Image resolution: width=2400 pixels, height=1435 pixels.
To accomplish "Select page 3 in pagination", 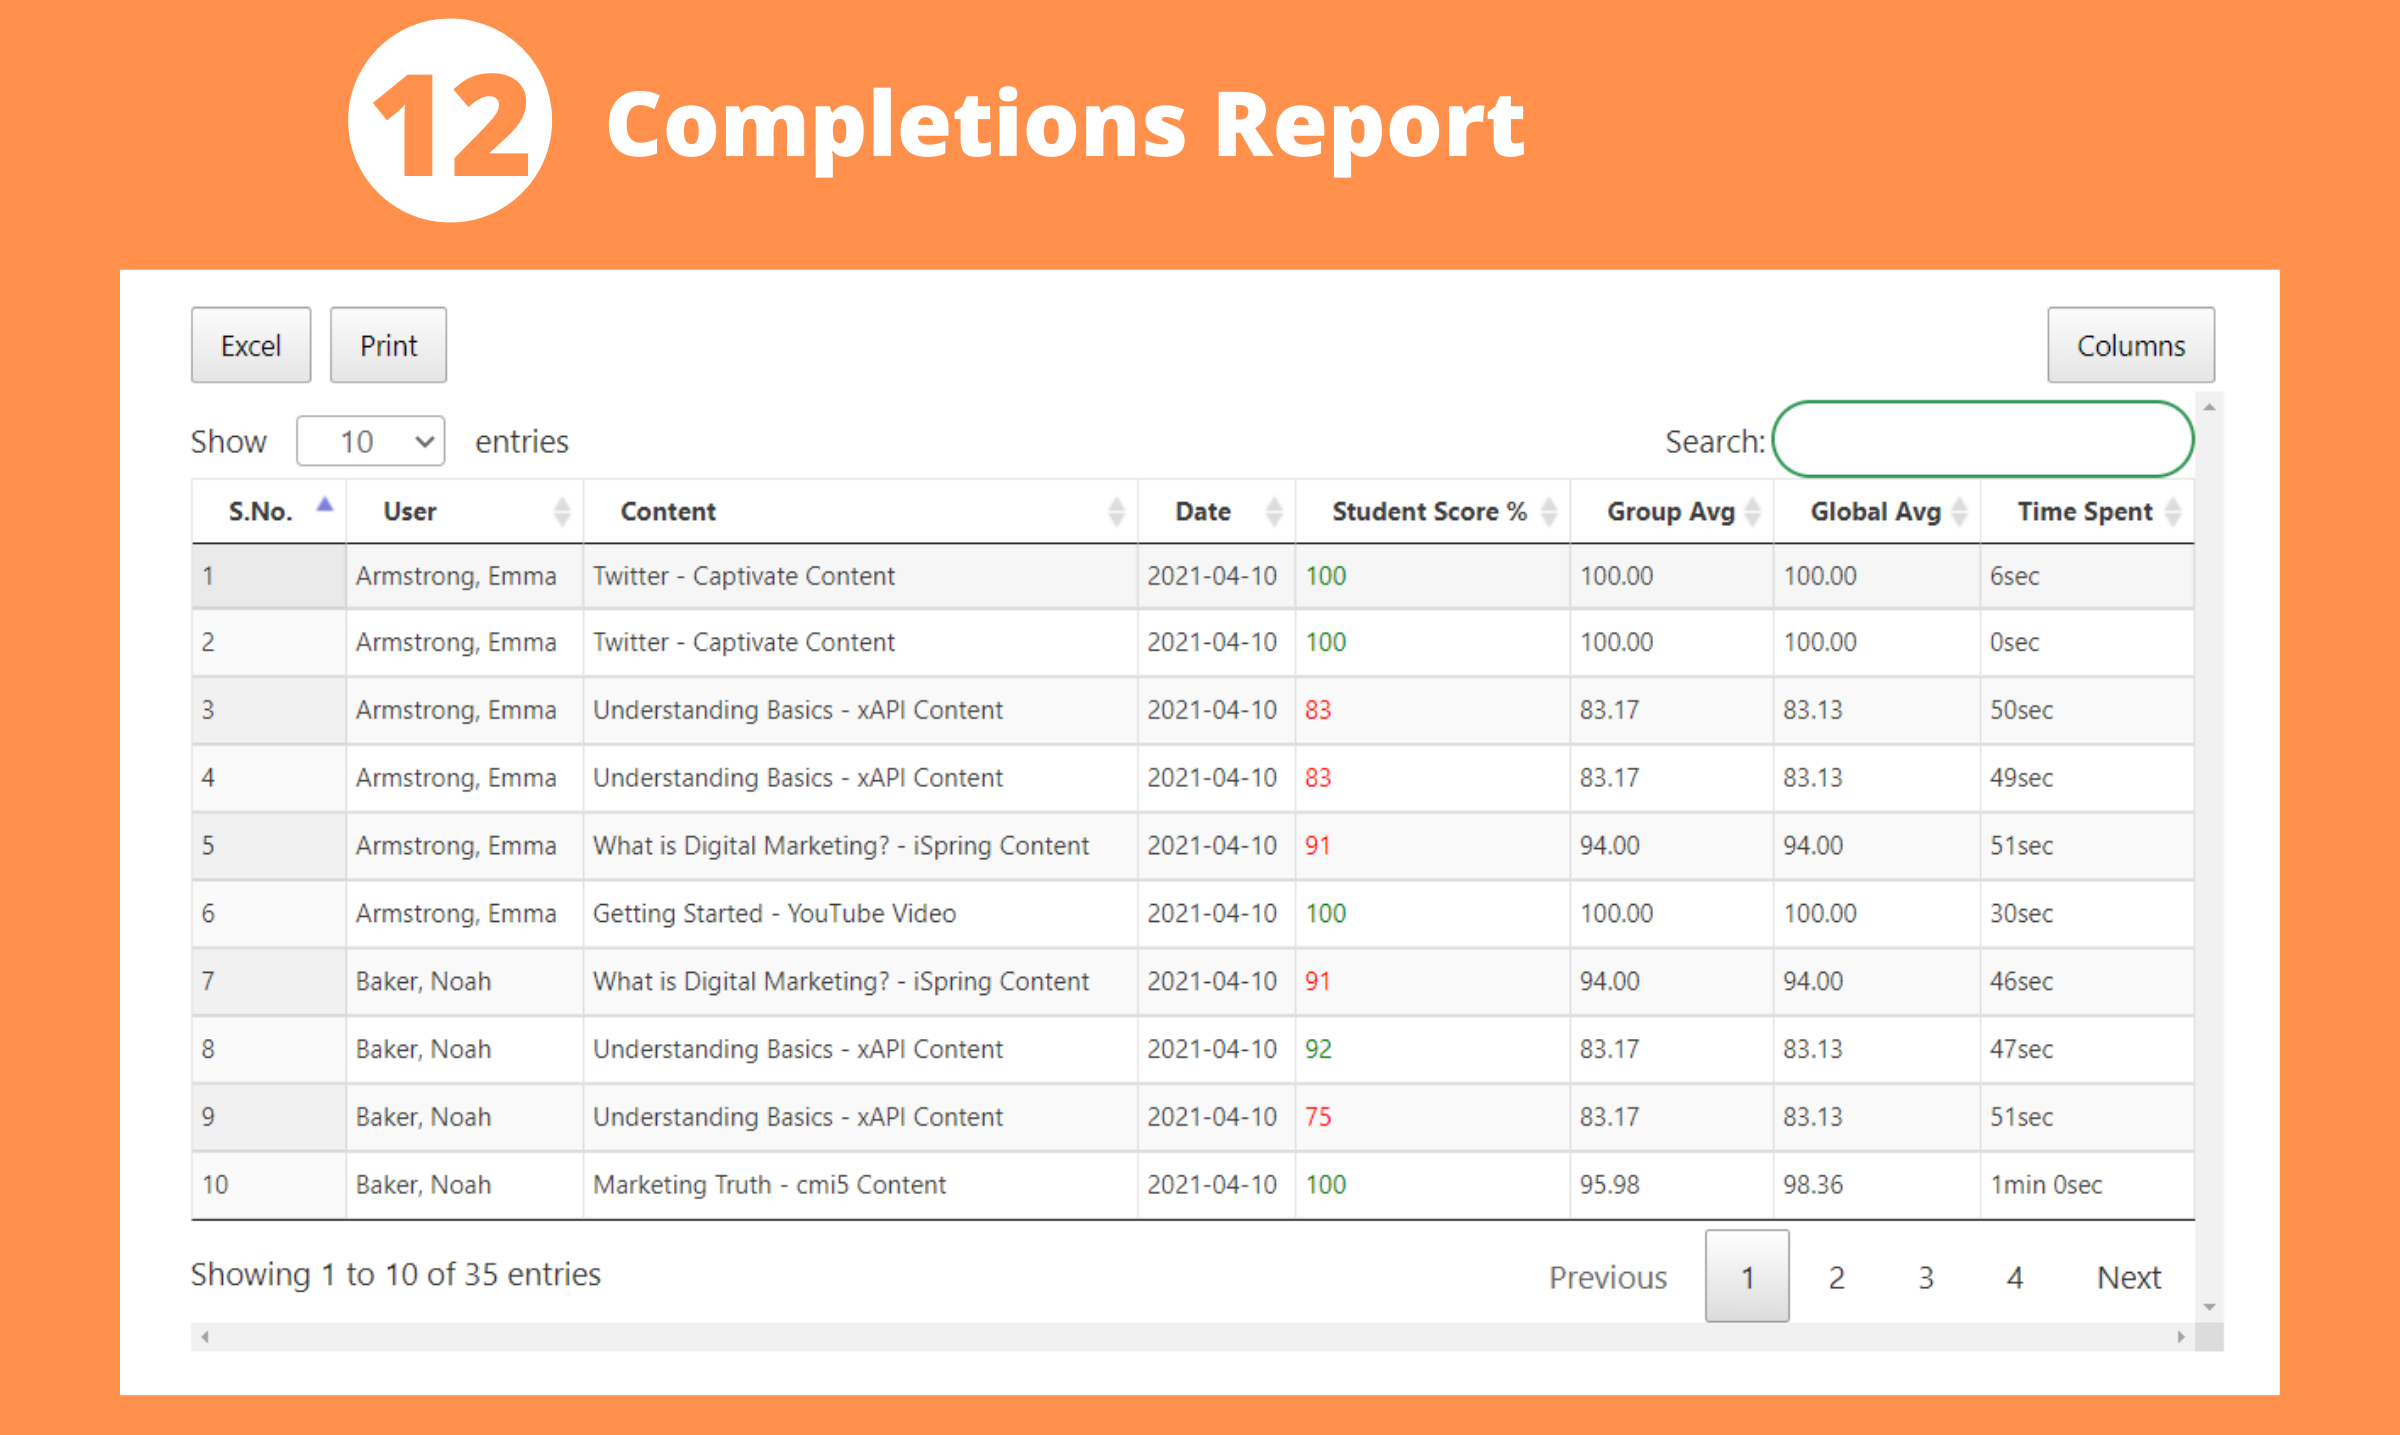I will pos(1925,1277).
